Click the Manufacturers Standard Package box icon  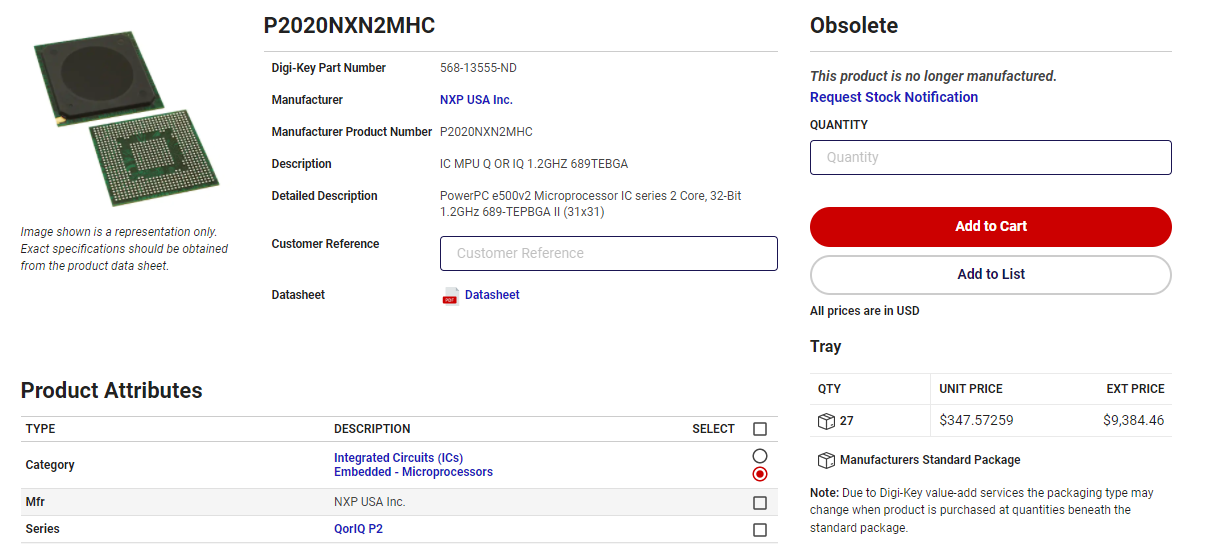(826, 460)
